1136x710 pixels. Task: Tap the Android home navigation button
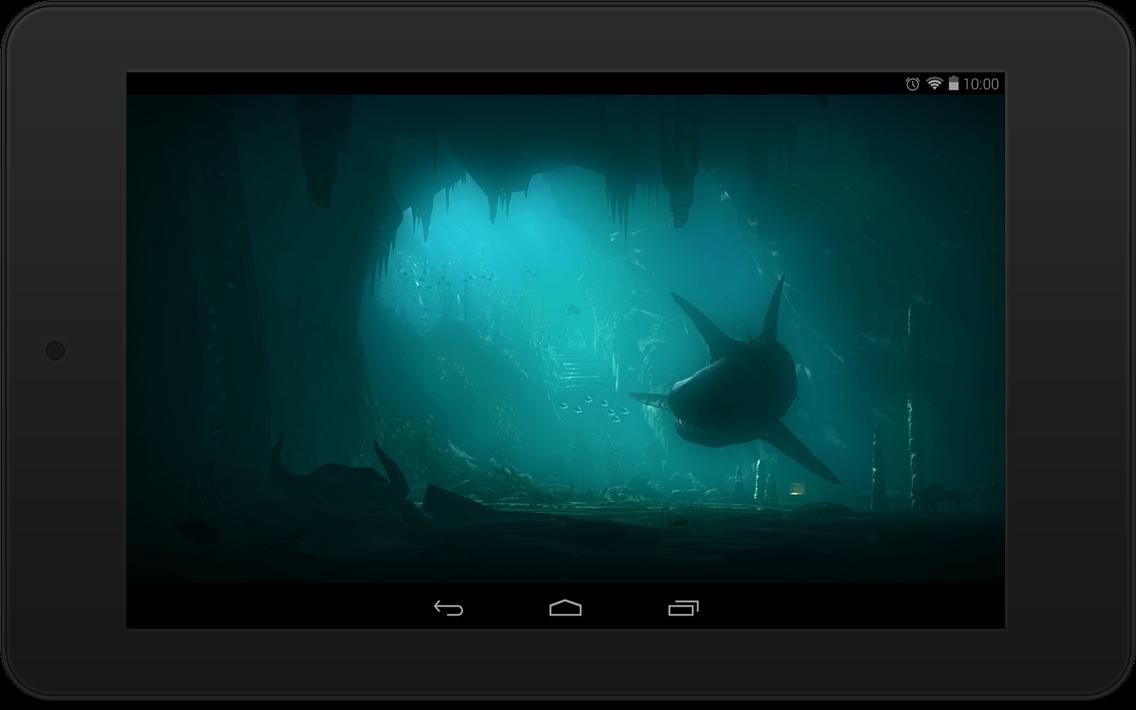tap(566, 608)
